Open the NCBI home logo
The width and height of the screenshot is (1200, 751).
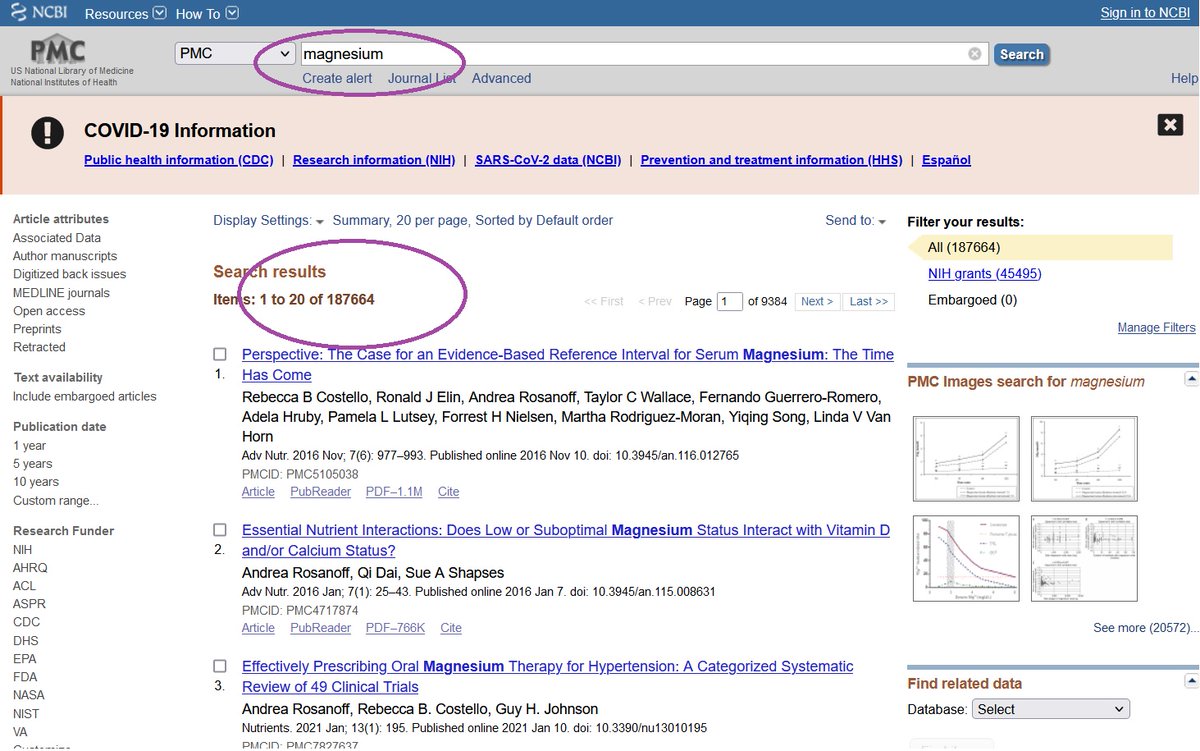[x=39, y=13]
